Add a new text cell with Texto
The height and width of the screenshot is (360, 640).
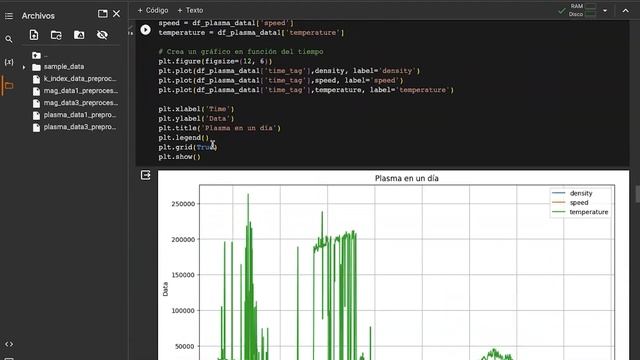coord(190,10)
